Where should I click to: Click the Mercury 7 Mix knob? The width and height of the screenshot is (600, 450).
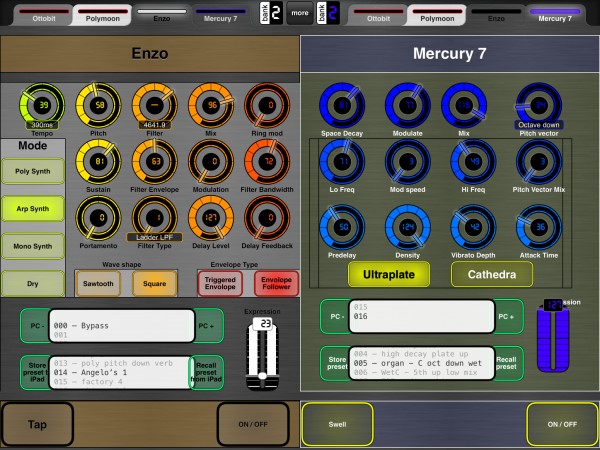point(464,105)
